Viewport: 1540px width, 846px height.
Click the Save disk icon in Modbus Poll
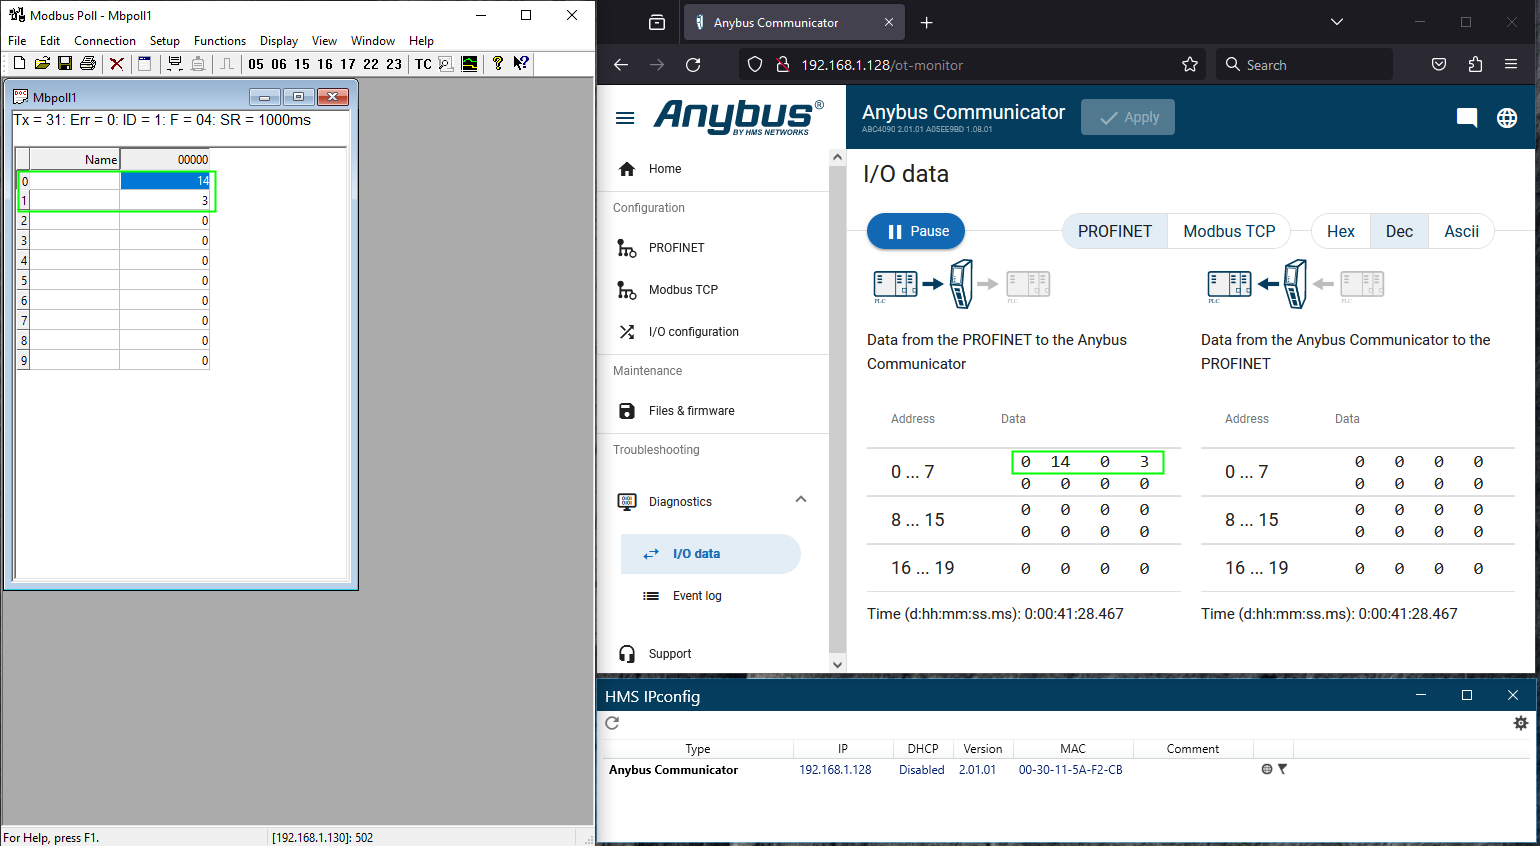(65, 64)
